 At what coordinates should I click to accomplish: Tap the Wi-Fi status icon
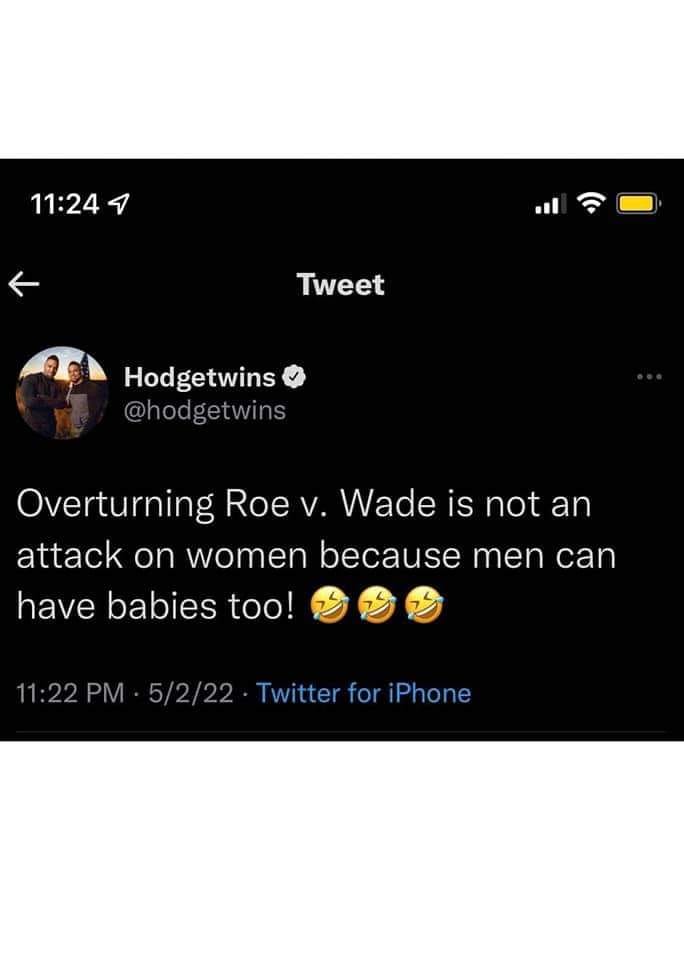coord(591,203)
